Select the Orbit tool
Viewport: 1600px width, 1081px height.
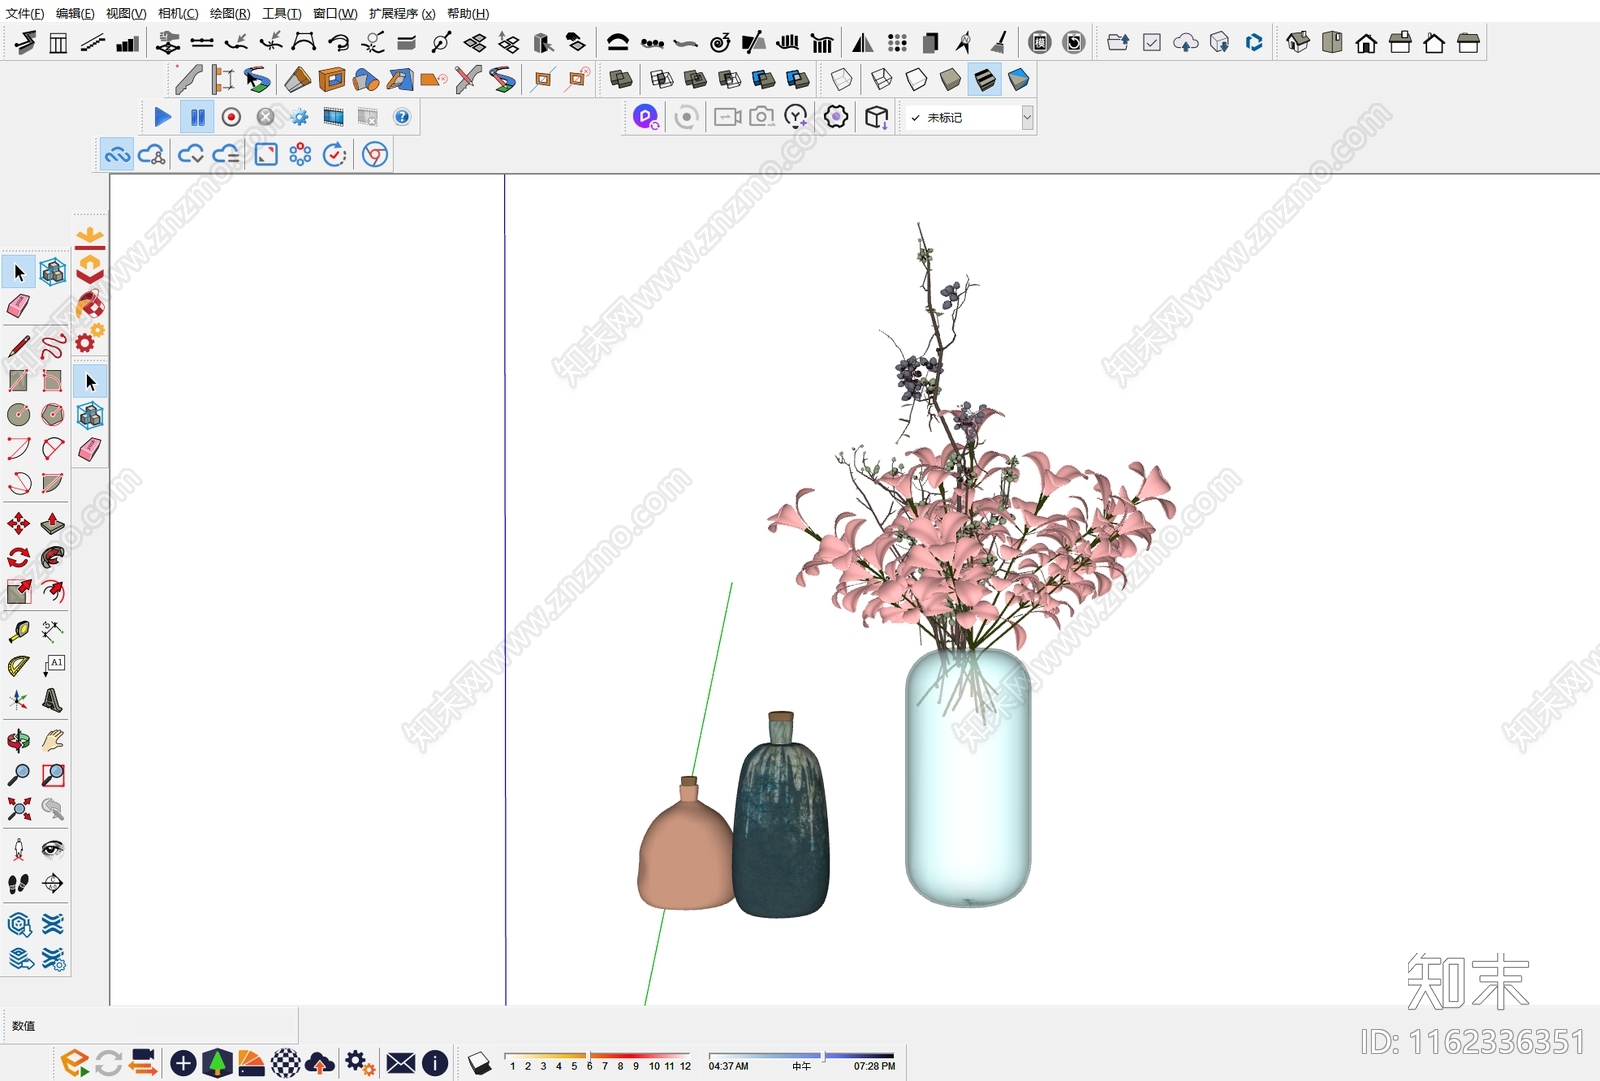[x=19, y=741]
